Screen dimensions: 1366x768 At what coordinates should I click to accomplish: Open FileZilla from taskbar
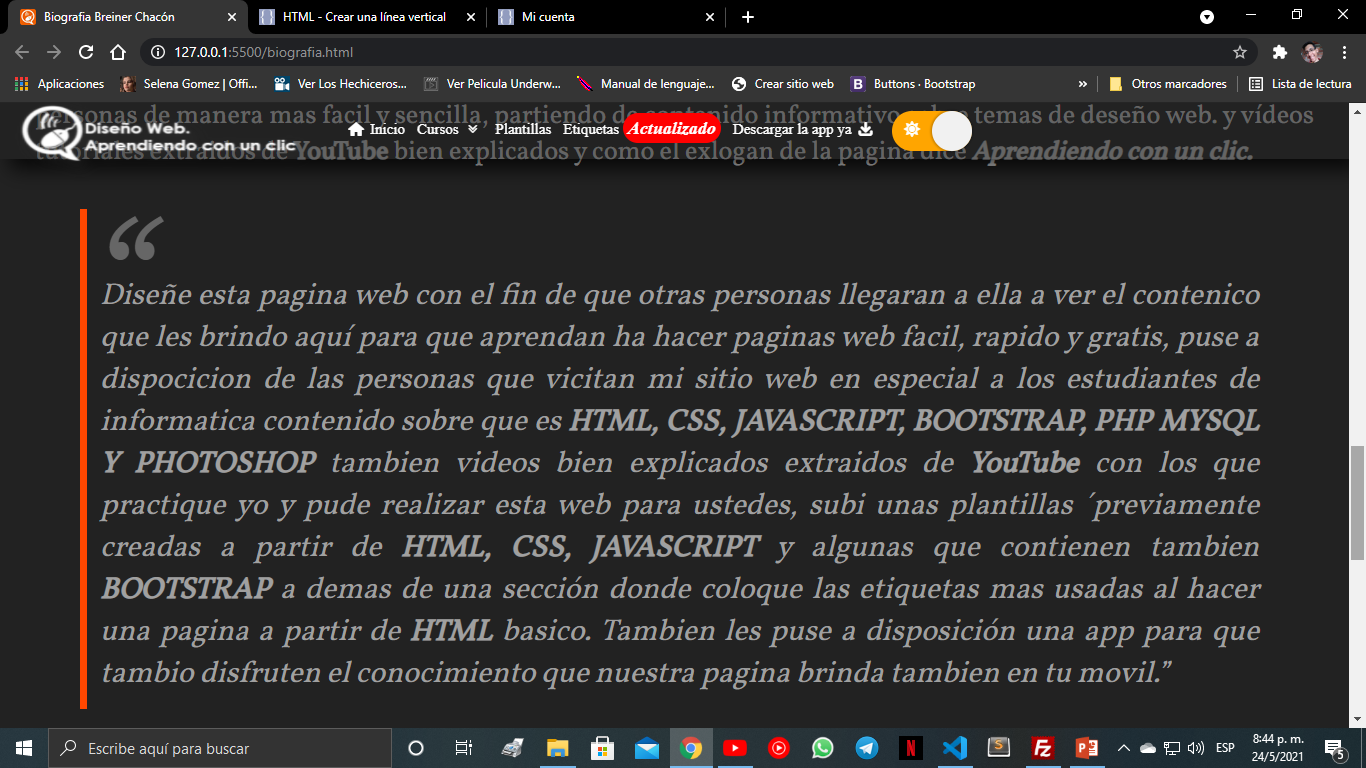tap(1043, 748)
